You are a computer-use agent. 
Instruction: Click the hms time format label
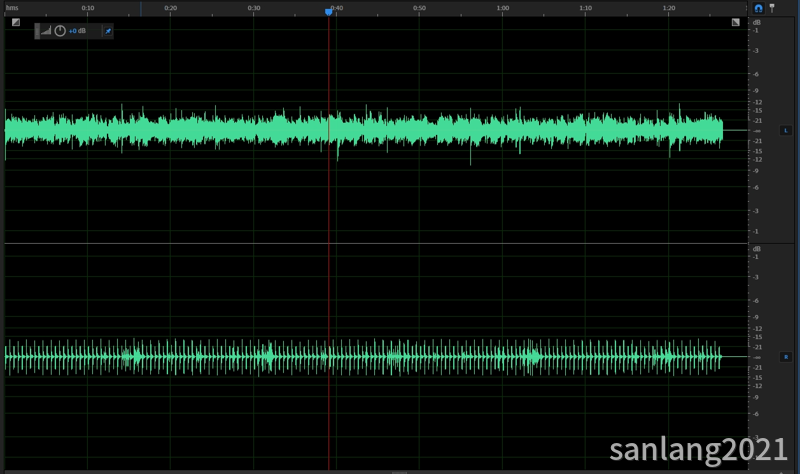pos(12,8)
